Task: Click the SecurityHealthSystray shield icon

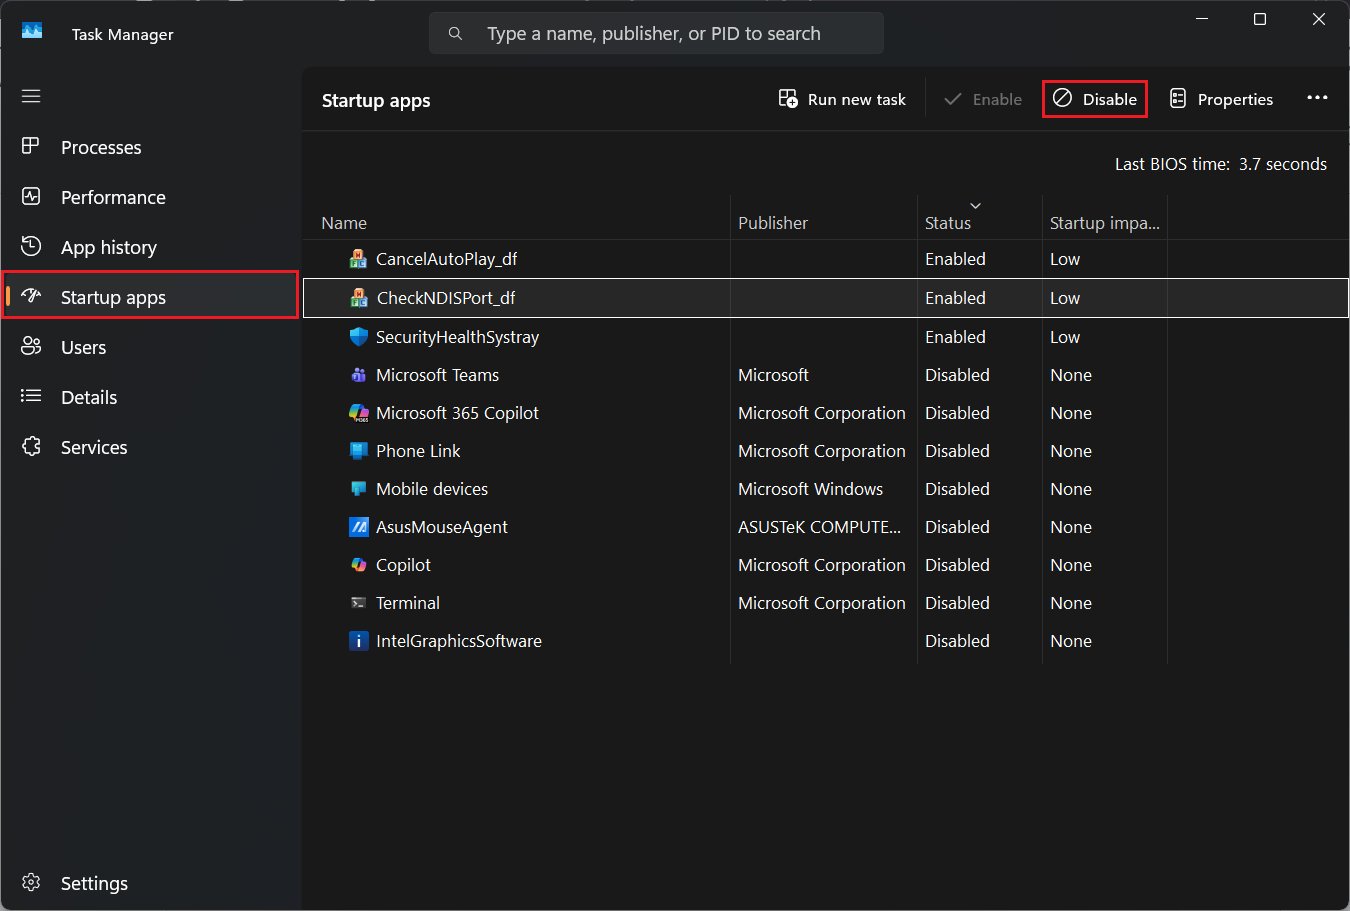Action: (x=358, y=337)
